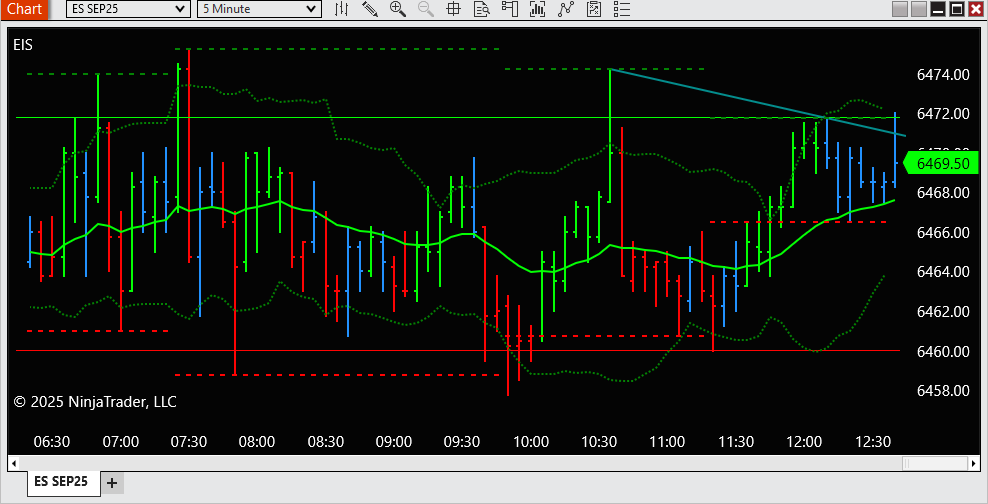Maximize the chart window
The width and height of the screenshot is (988, 504).
(956, 9)
